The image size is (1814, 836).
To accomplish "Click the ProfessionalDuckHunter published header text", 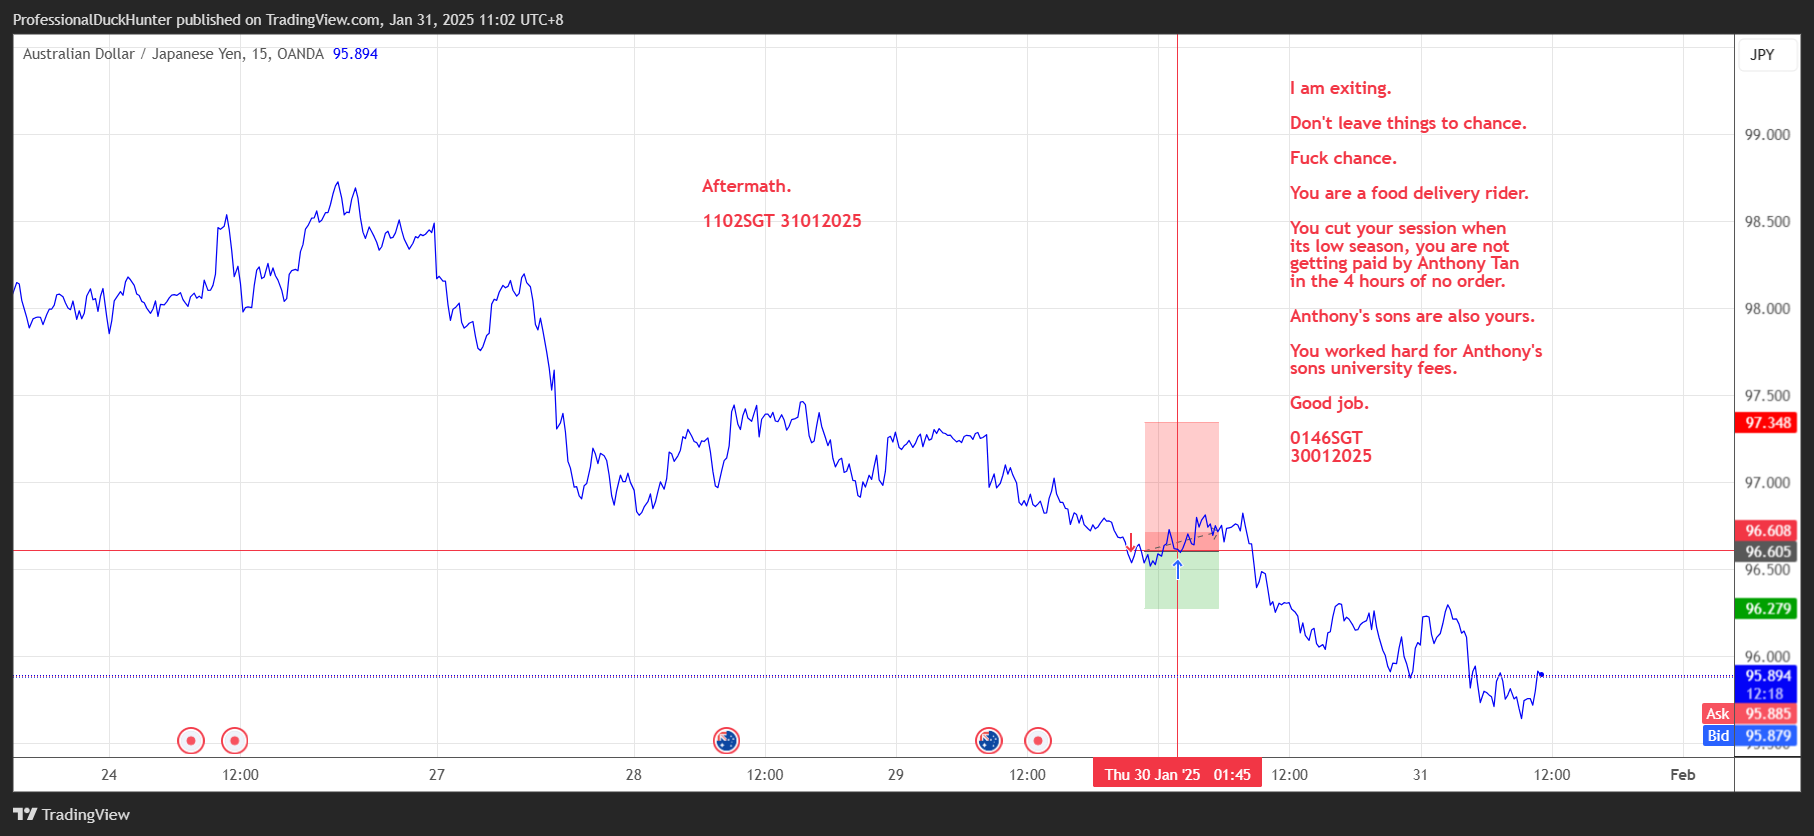I will 288,20.
